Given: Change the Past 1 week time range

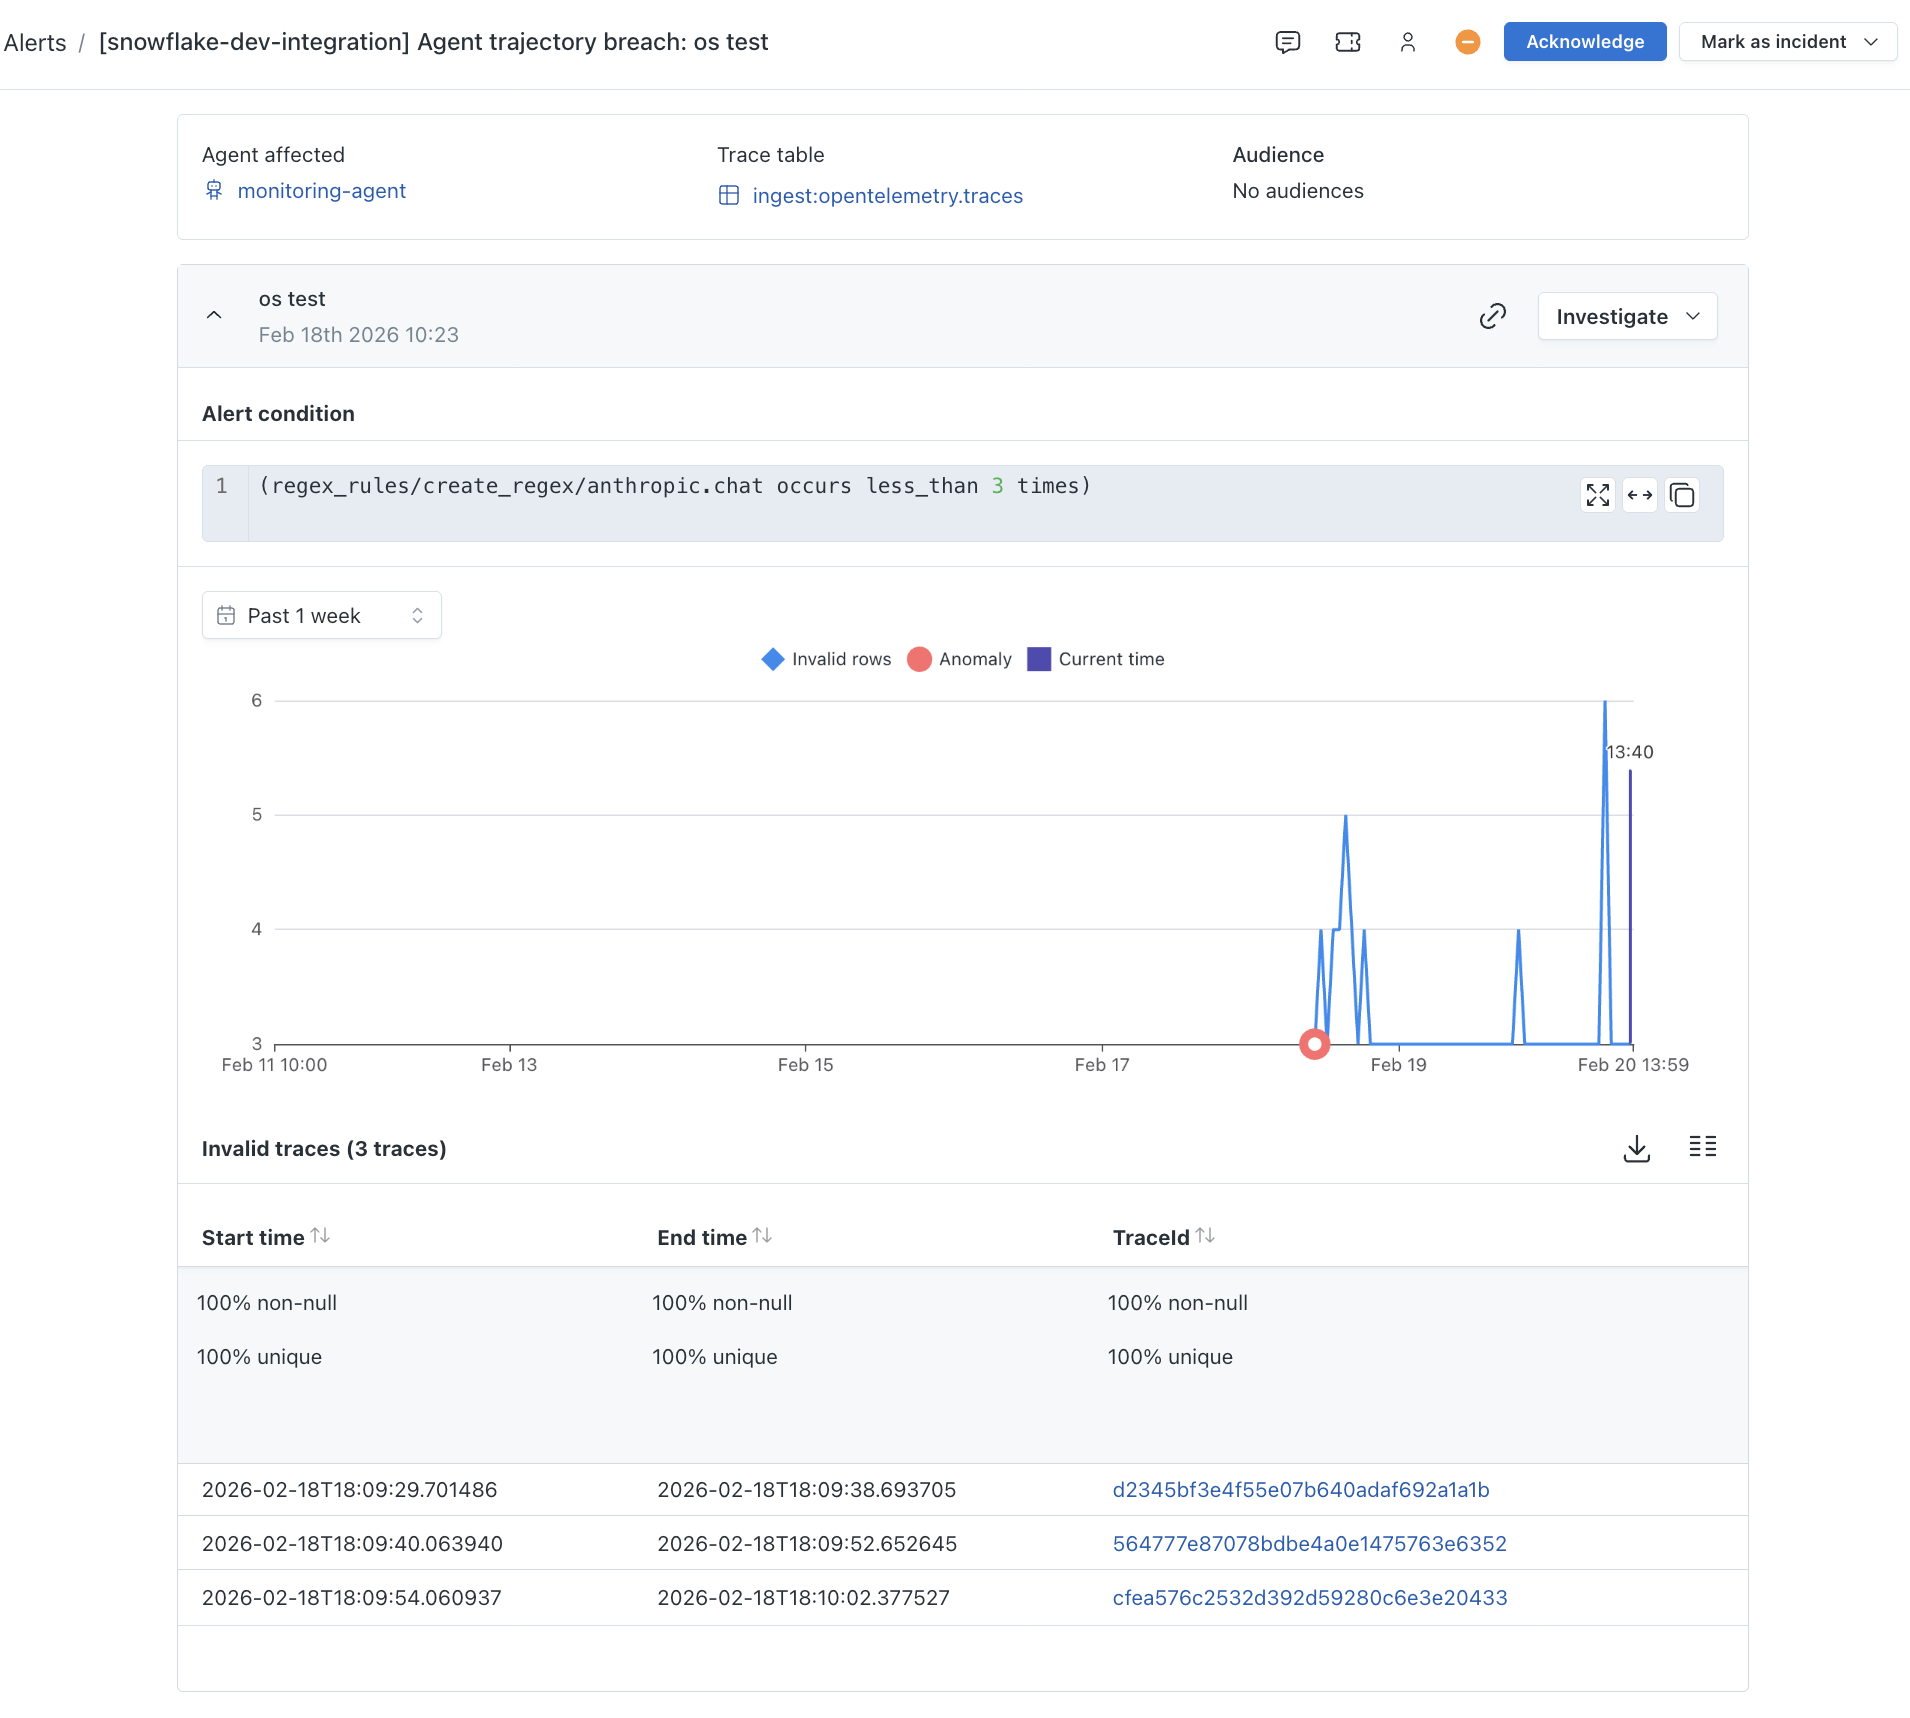Looking at the screenshot, I should 322,616.
